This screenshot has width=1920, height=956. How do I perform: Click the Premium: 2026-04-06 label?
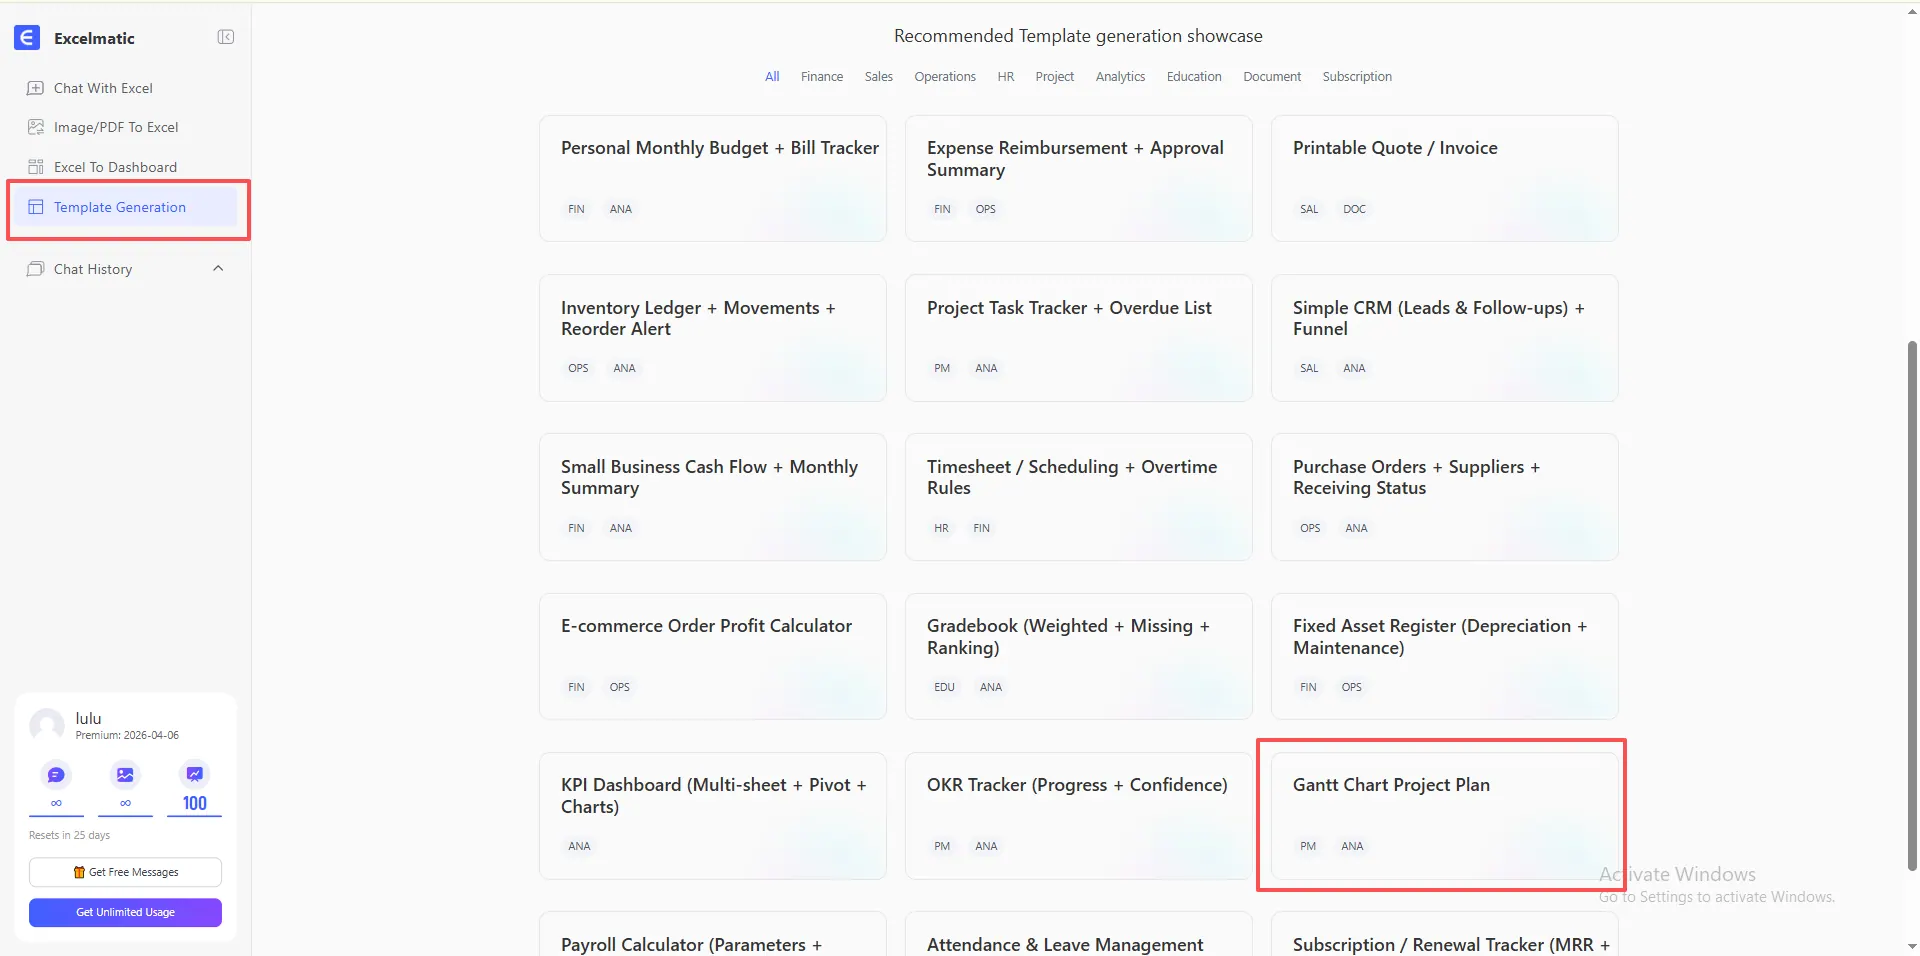tap(127, 735)
